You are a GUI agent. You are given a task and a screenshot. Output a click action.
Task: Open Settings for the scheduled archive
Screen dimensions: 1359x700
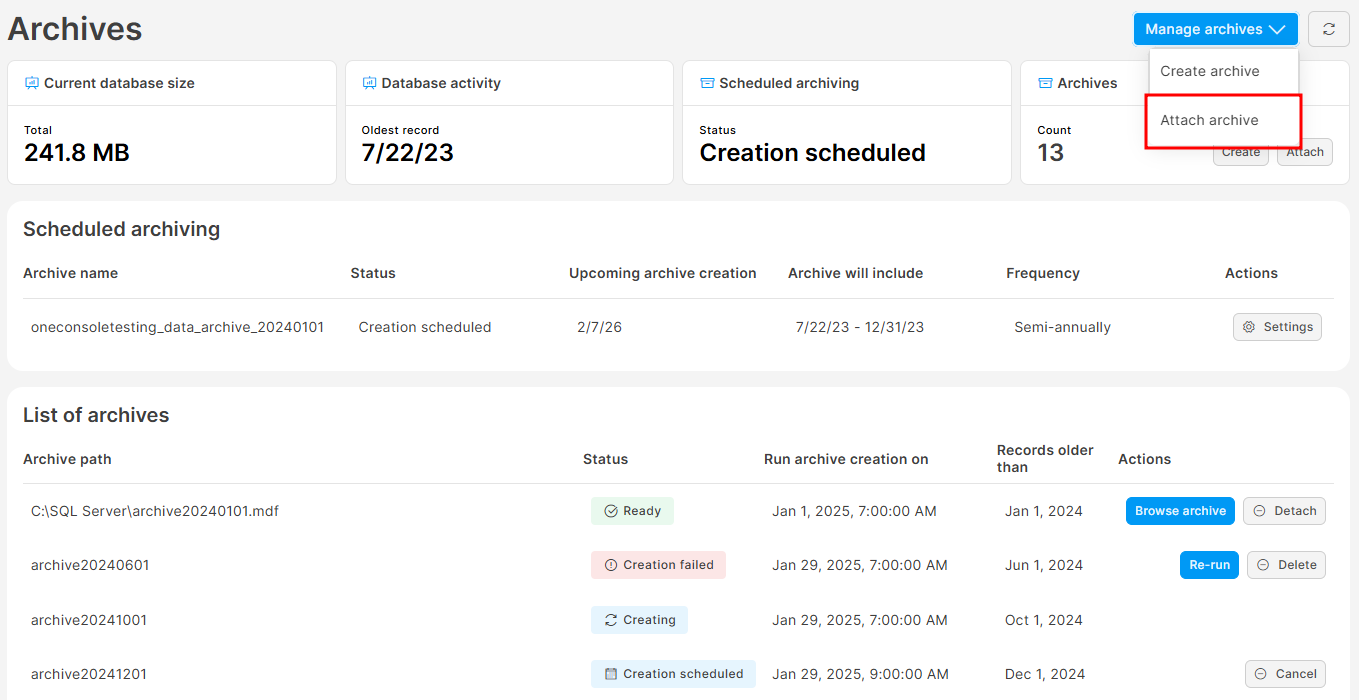pyautogui.click(x=1277, y=327)
